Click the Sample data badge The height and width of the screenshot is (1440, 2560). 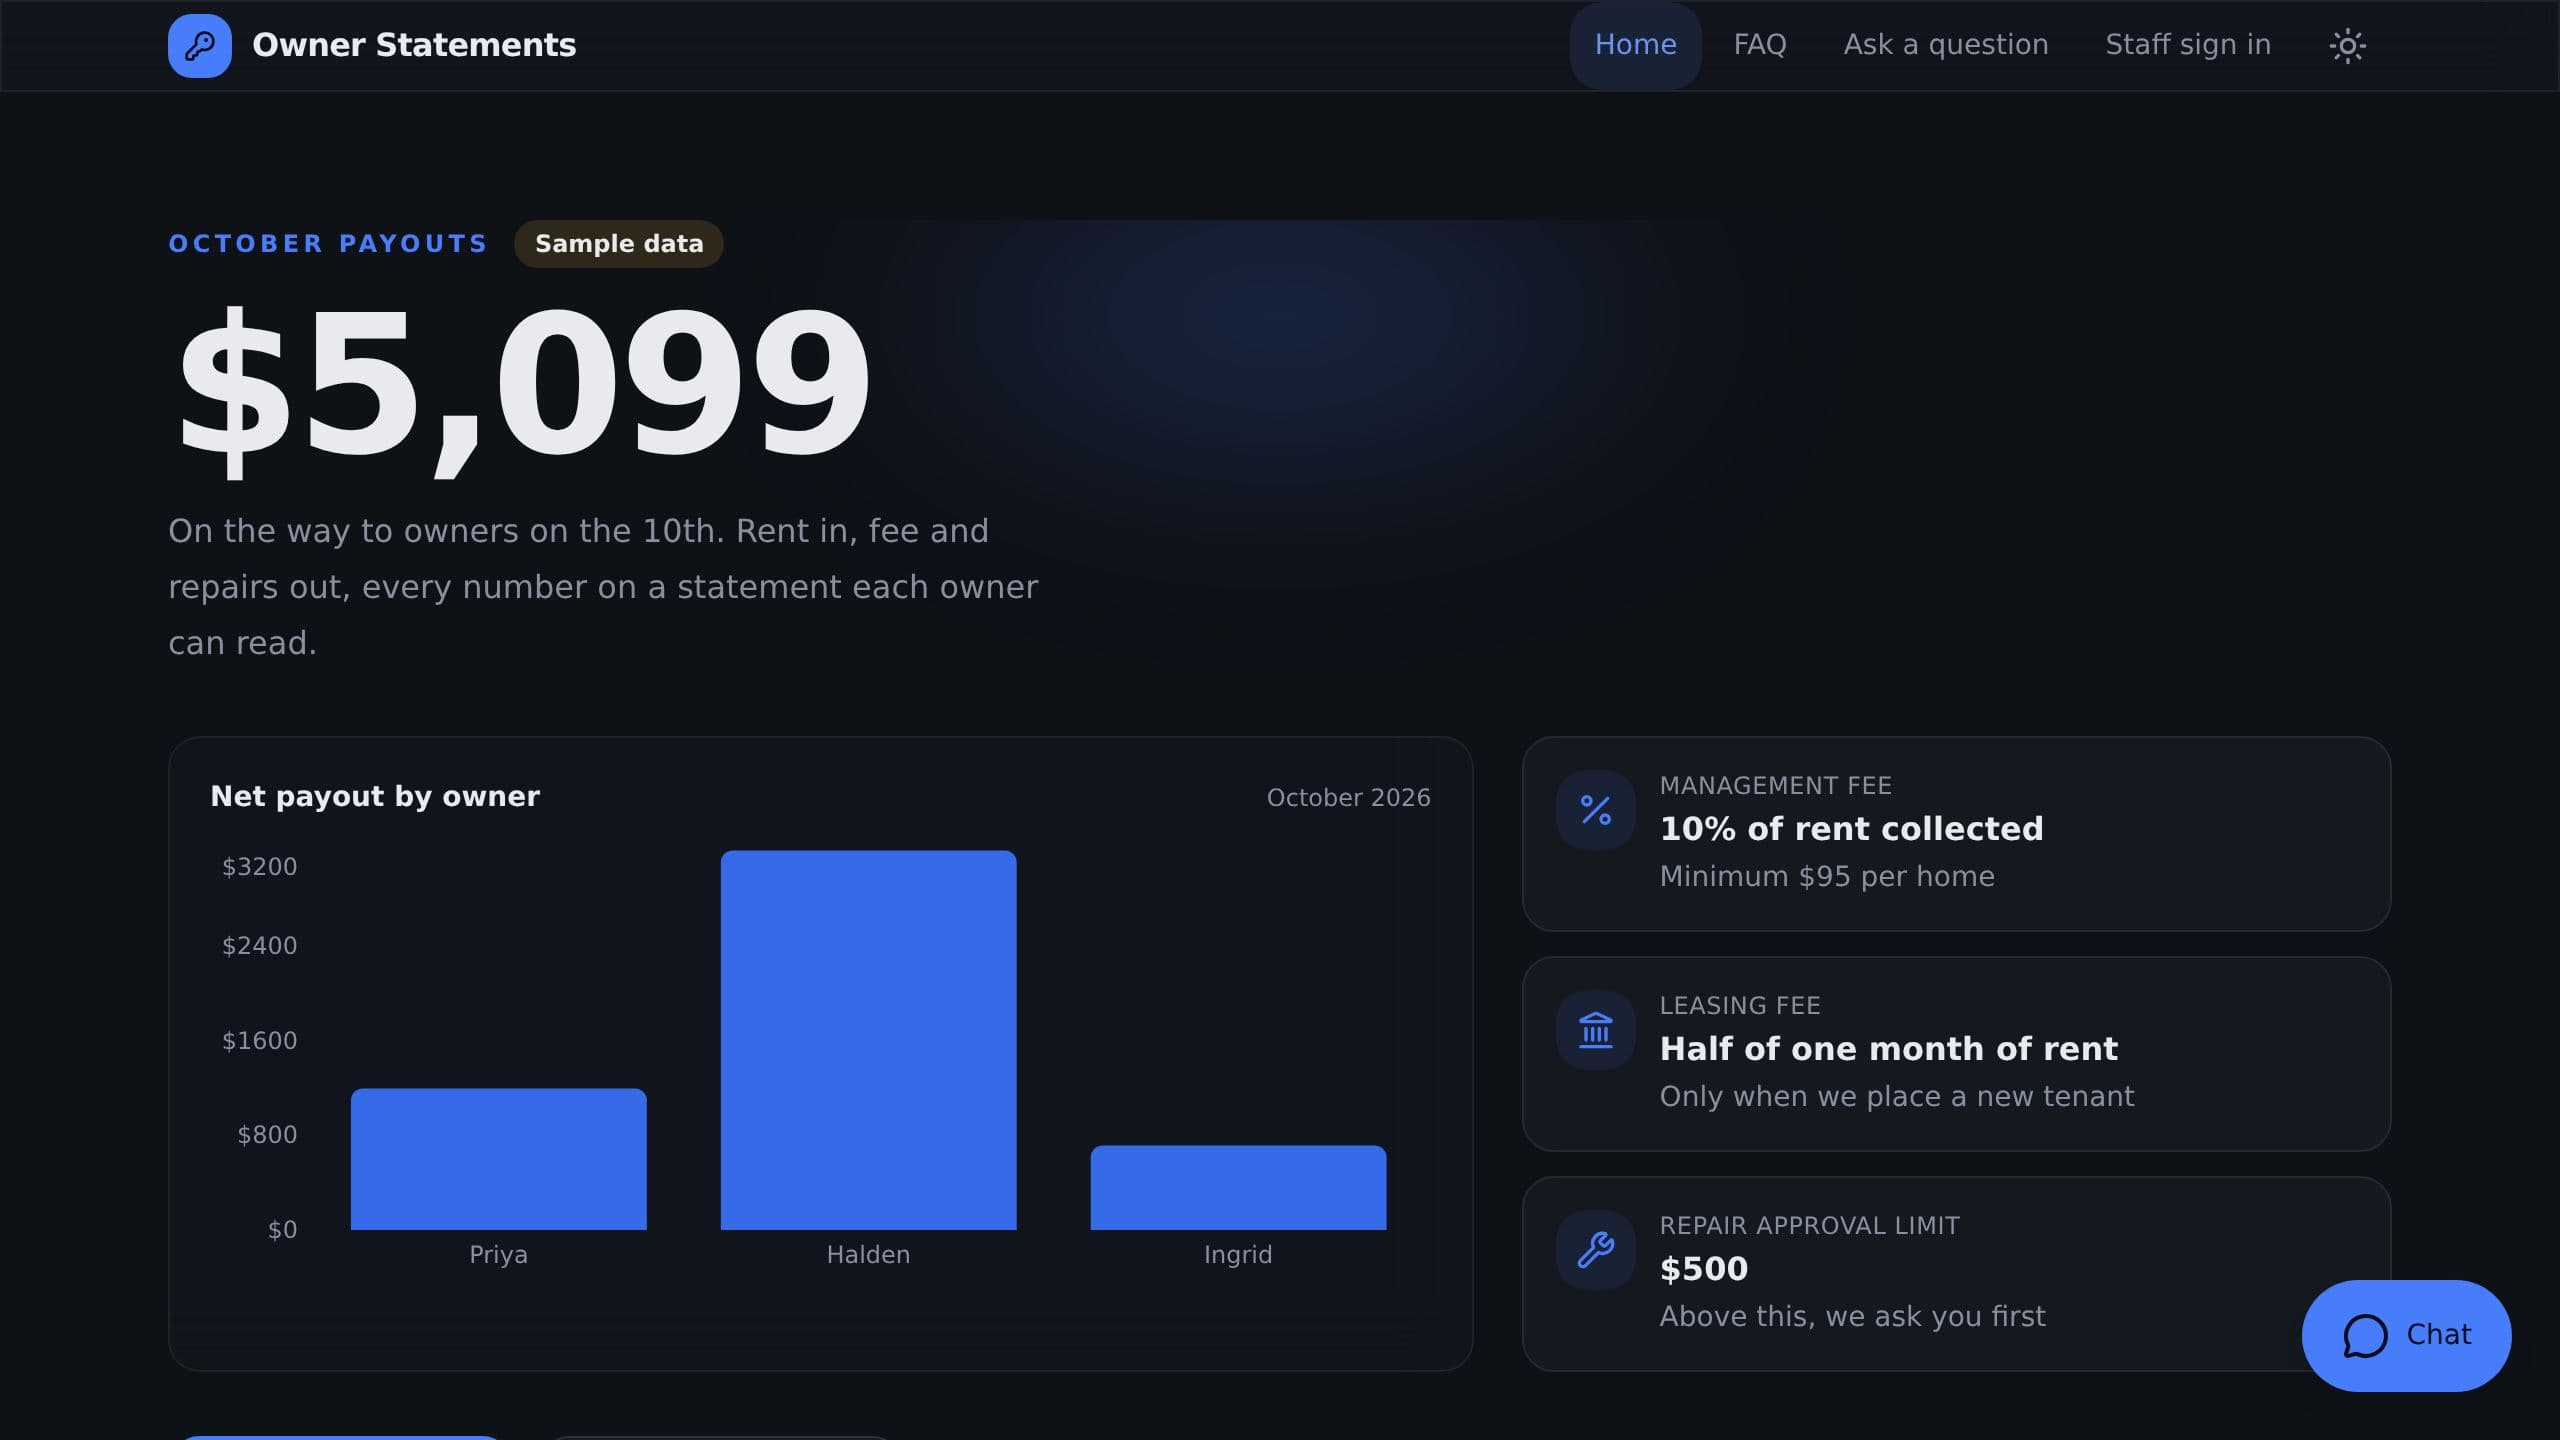point(619,244)
